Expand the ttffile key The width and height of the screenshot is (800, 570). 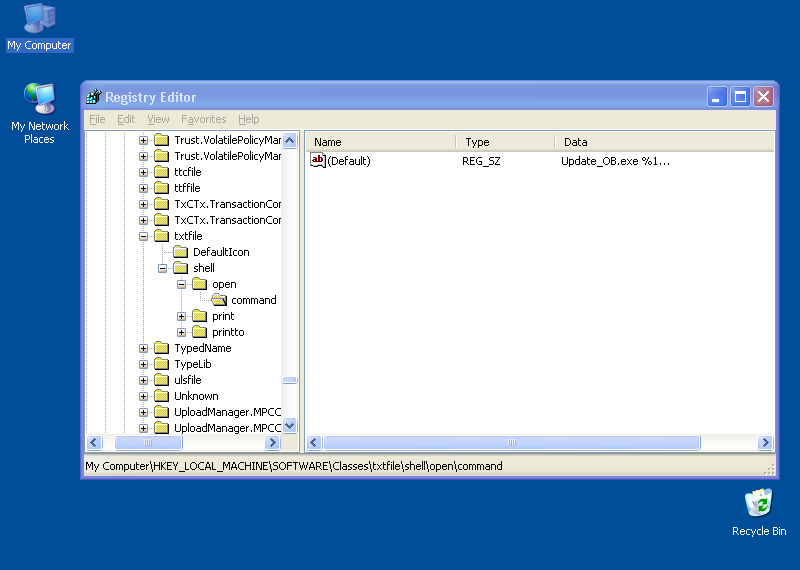point(143,188)
